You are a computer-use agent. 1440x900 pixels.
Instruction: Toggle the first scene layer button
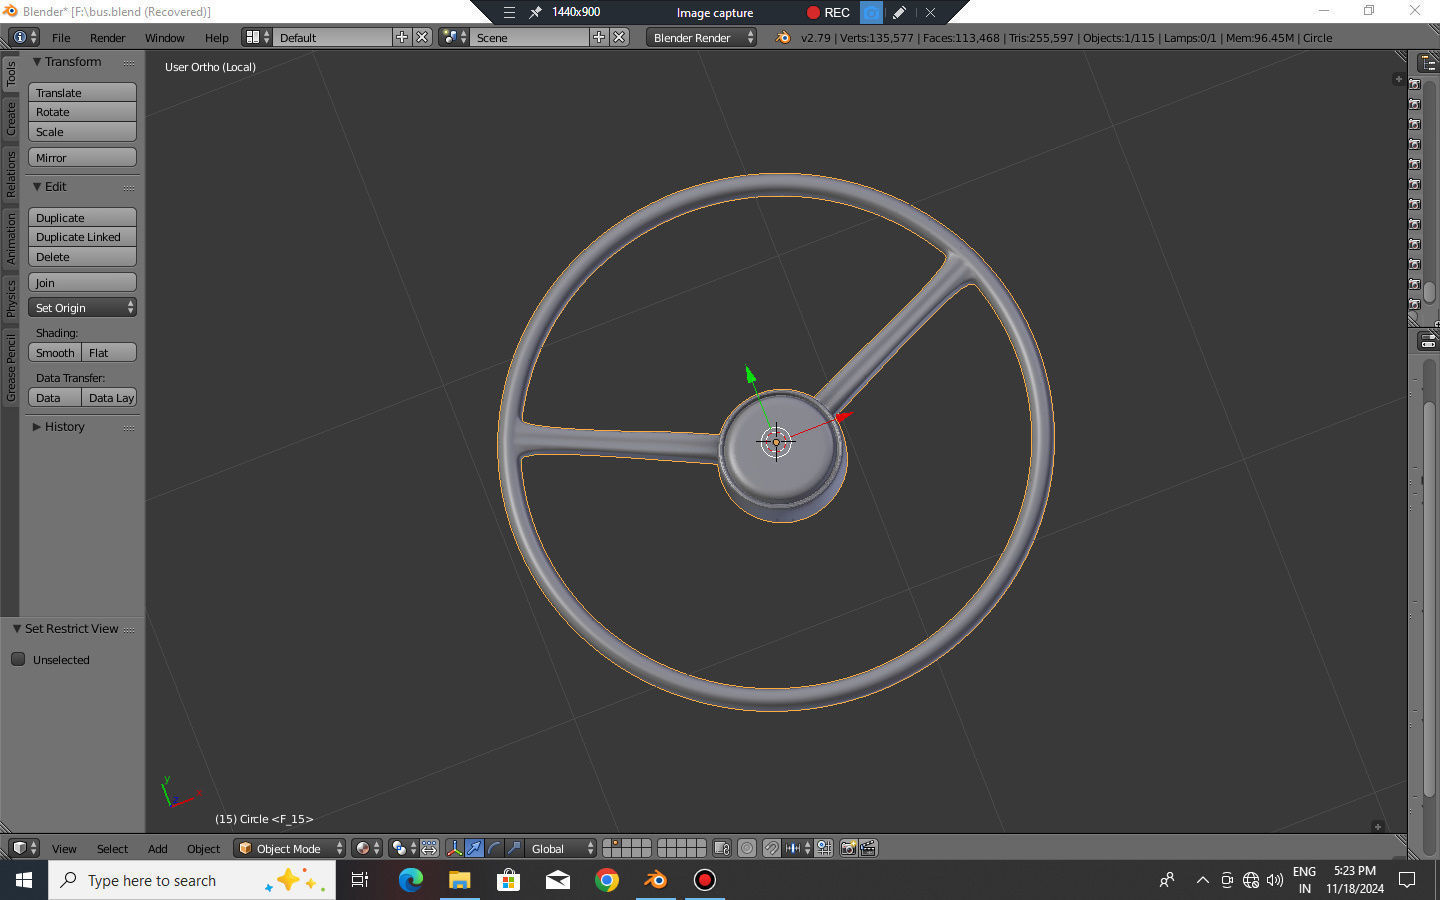(x=609, y=844)
